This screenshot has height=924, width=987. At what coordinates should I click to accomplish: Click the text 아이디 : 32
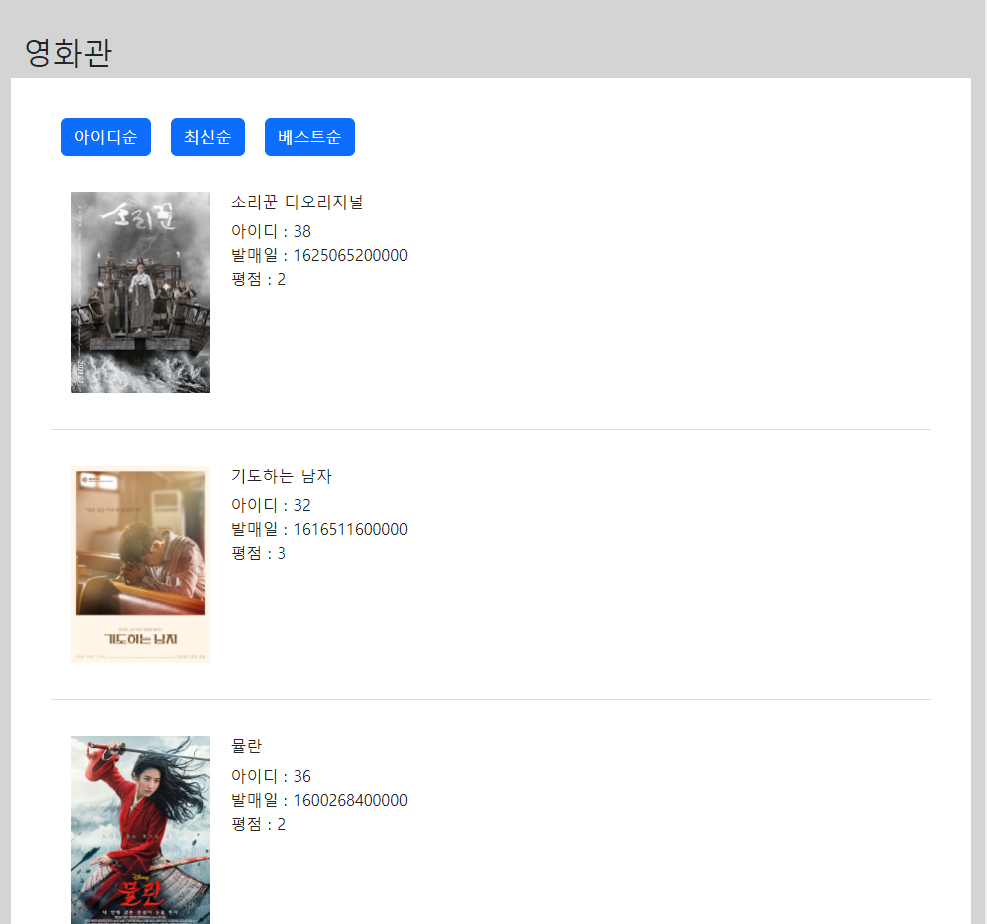tap(271, 505)
